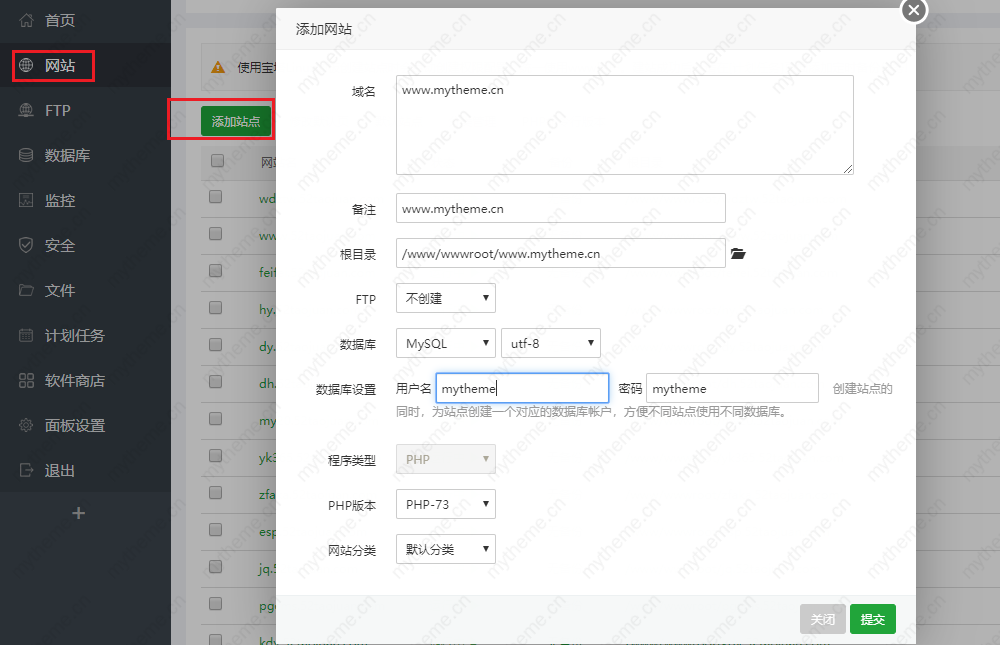Click the home icon for 首页
Screen dimensions: 1000x645
(x=27, y=20)
